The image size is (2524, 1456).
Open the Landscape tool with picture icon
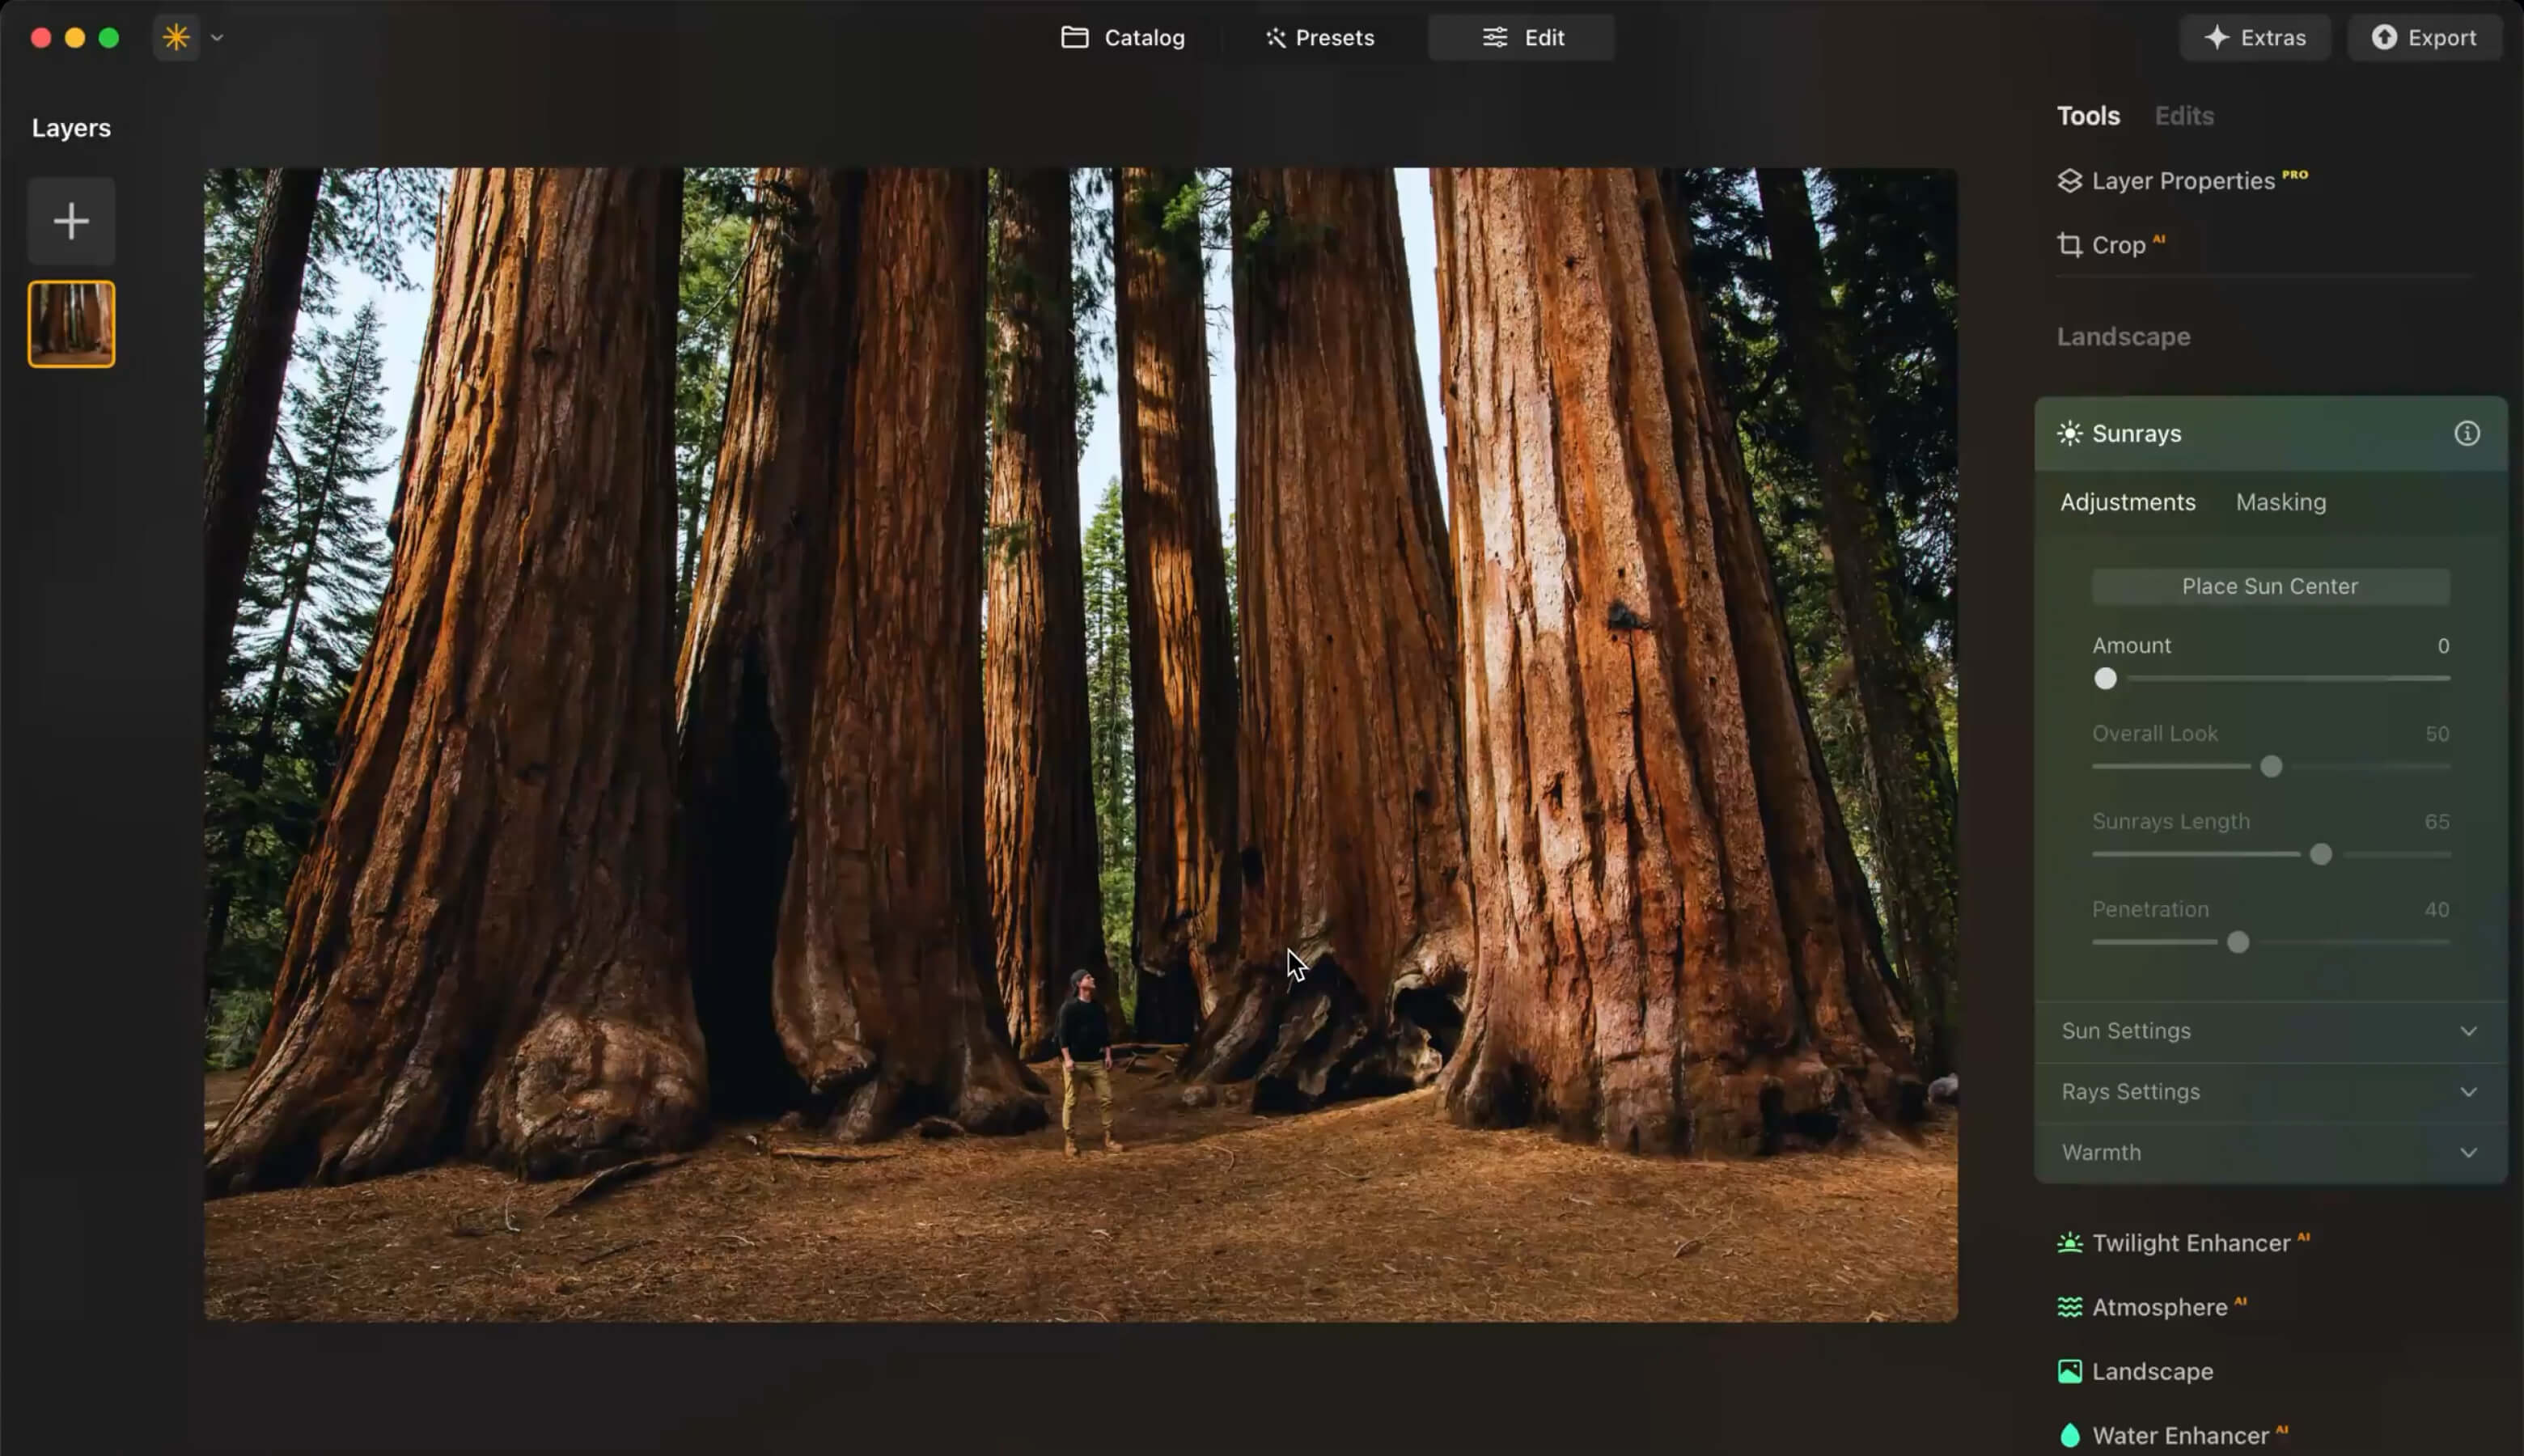(2151, 1371)
